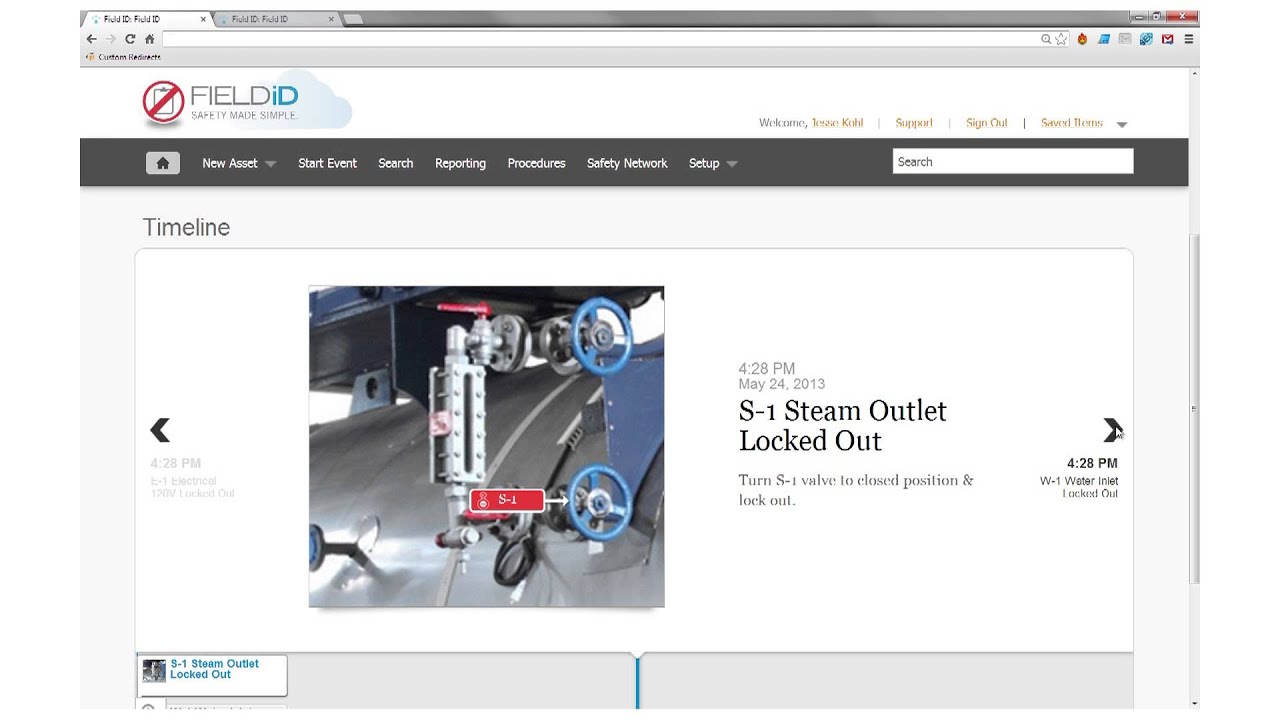Click the grey picture extension icon
The image size is (1280, 720).
point(1125,39)
